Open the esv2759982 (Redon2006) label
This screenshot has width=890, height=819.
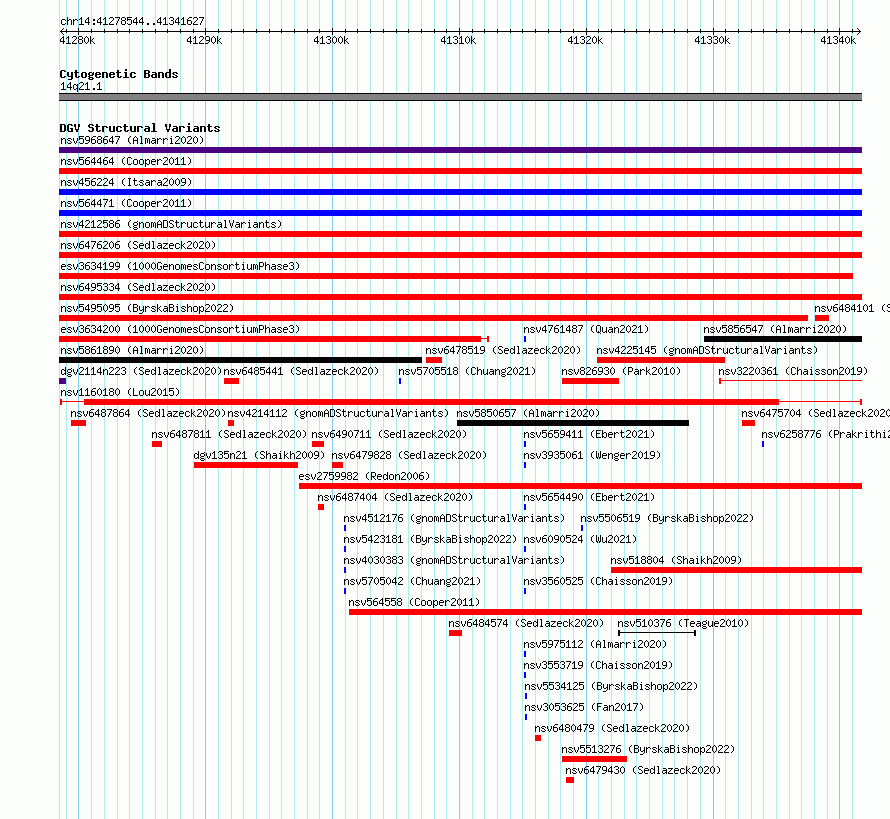364,476
